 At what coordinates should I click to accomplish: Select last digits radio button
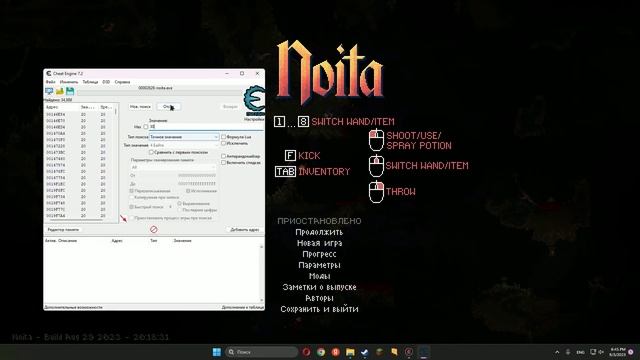[180, 210]
